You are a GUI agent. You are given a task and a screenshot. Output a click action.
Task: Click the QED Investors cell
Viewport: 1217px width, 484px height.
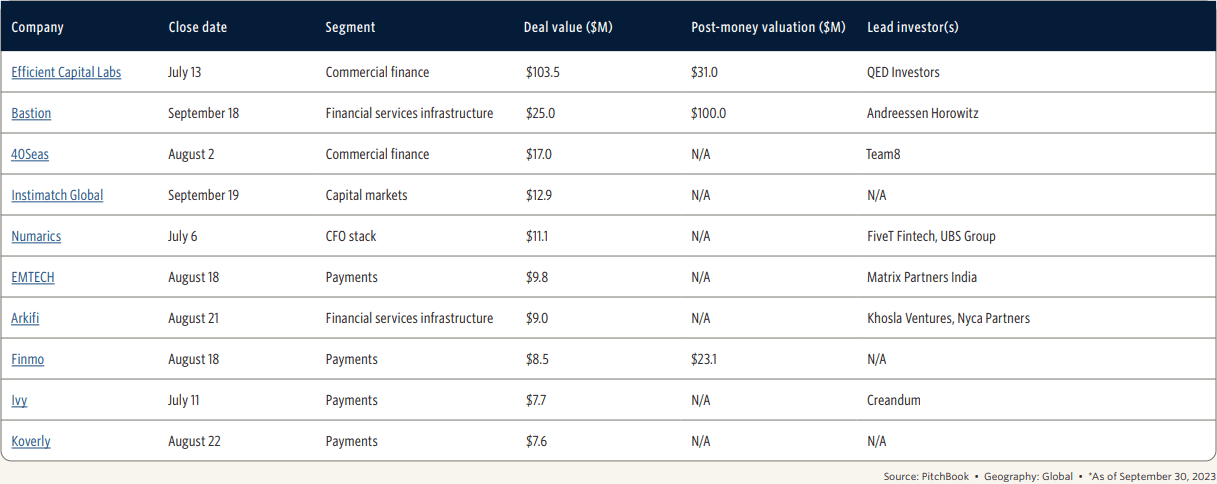tap(903, 73)
